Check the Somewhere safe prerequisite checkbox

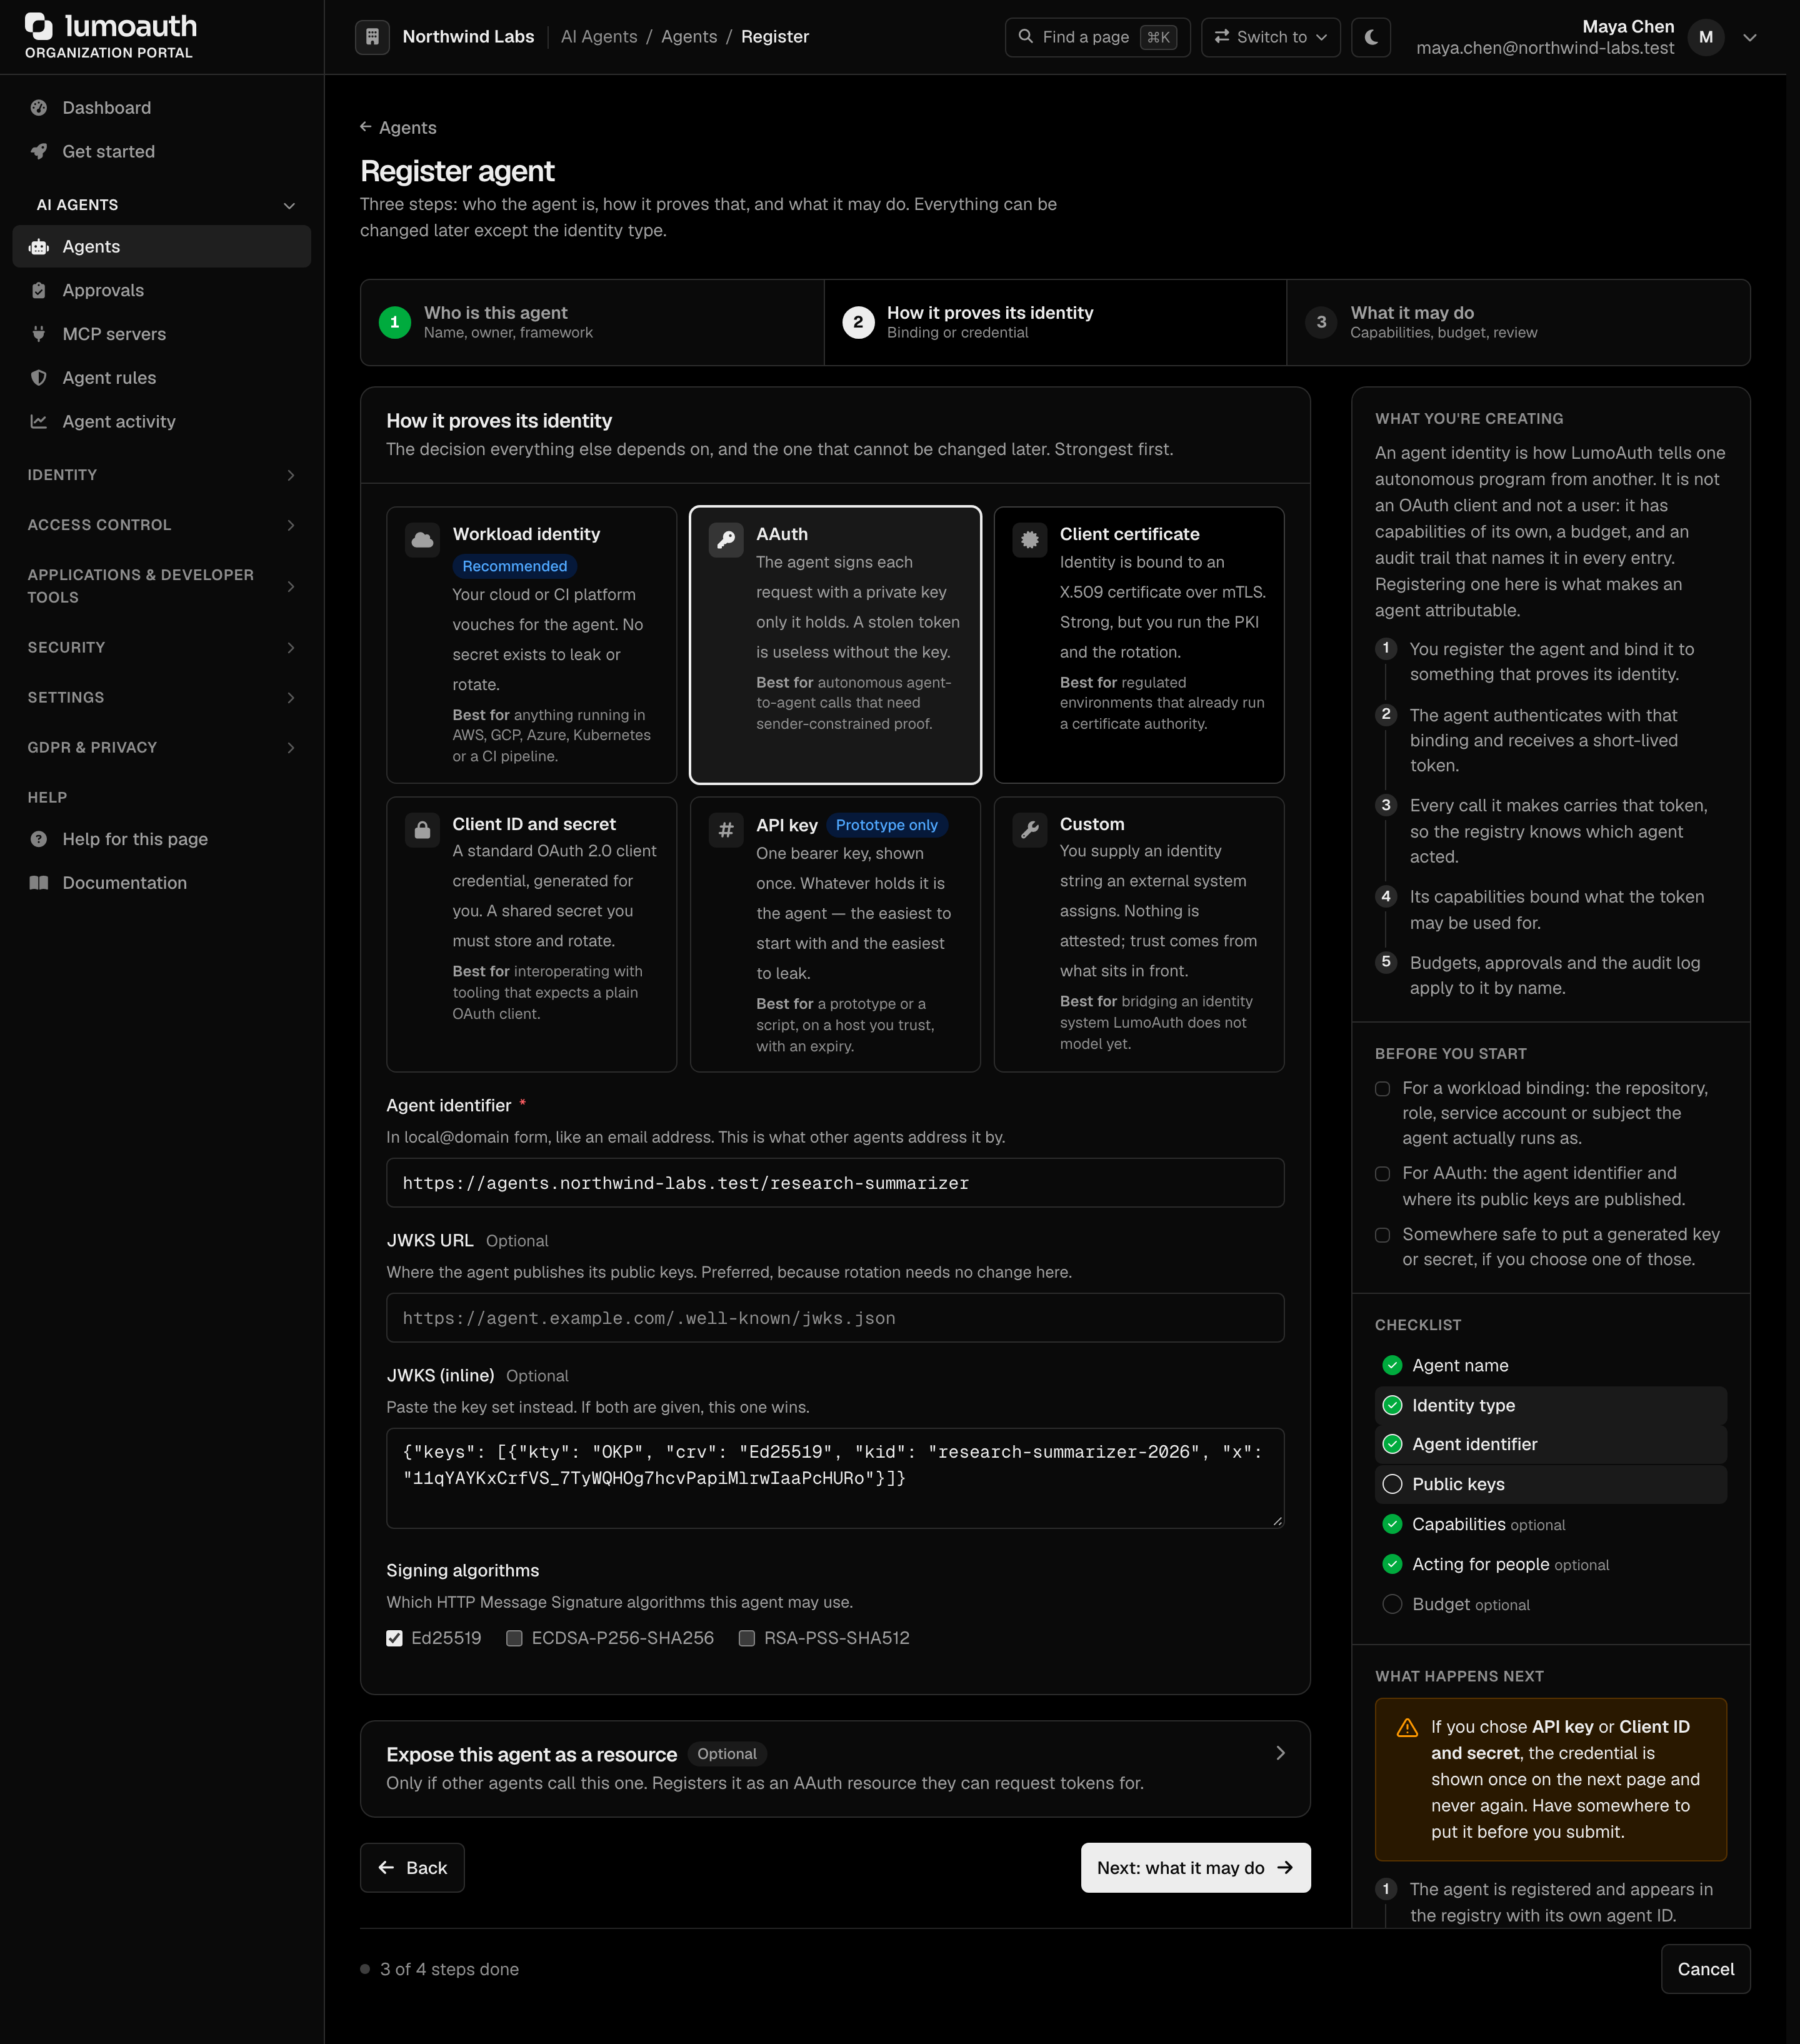click(1383, 1235)
